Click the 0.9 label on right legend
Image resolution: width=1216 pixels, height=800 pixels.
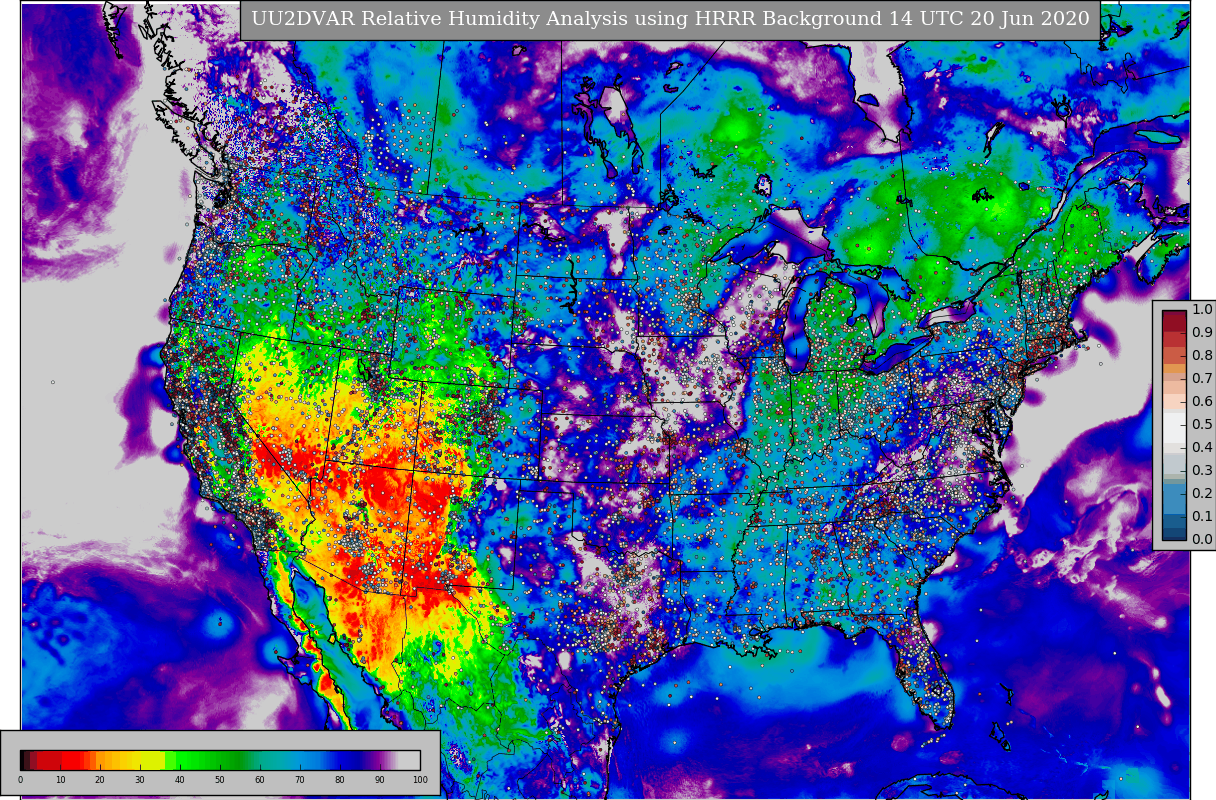tap(1202, 333)
